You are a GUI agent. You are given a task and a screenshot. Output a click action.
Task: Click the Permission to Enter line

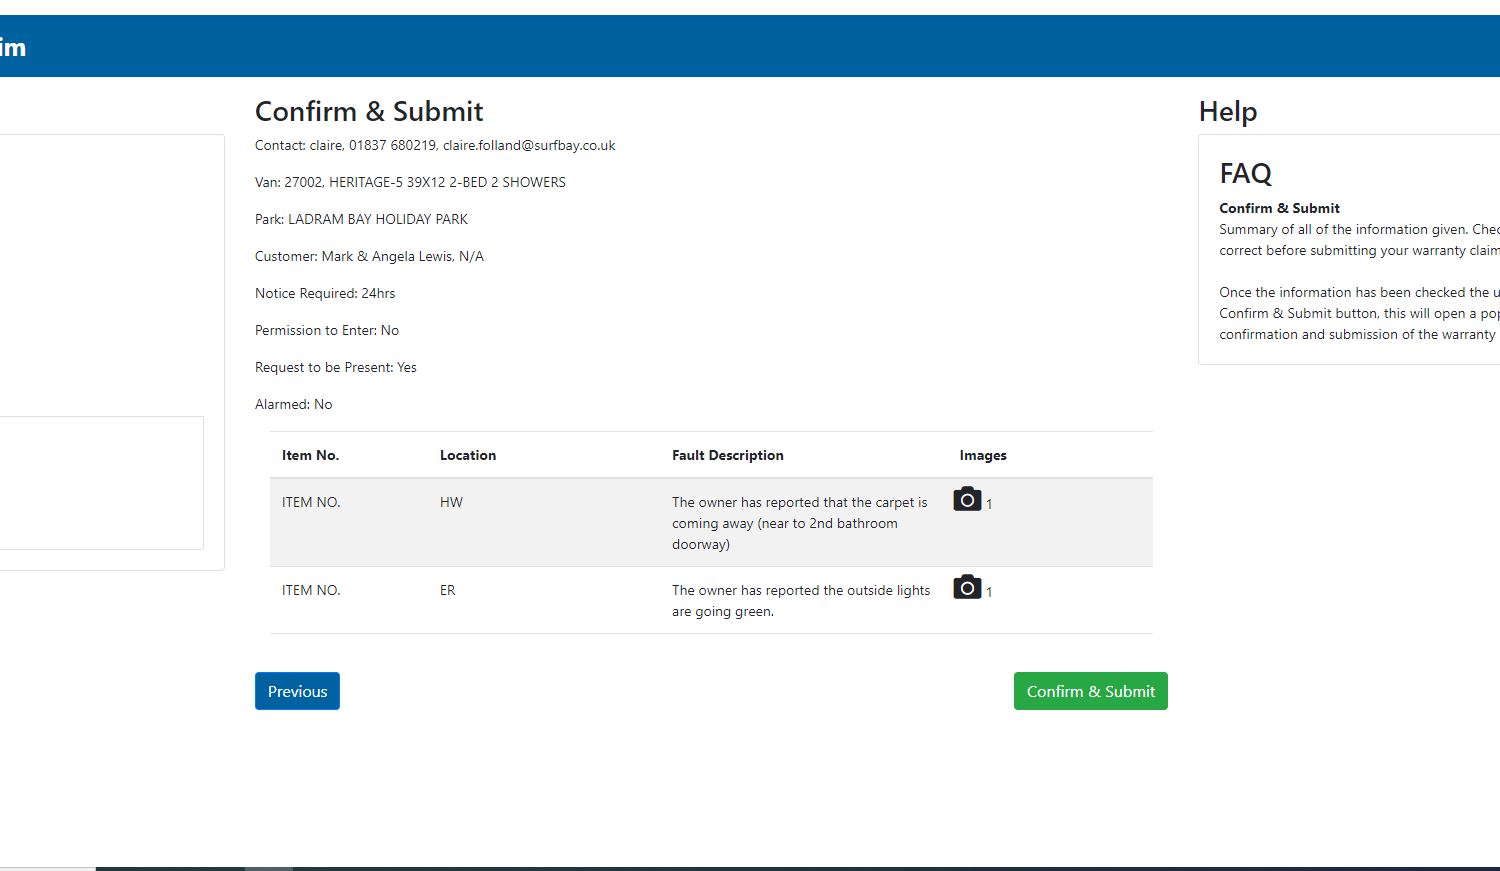(327, 330)
